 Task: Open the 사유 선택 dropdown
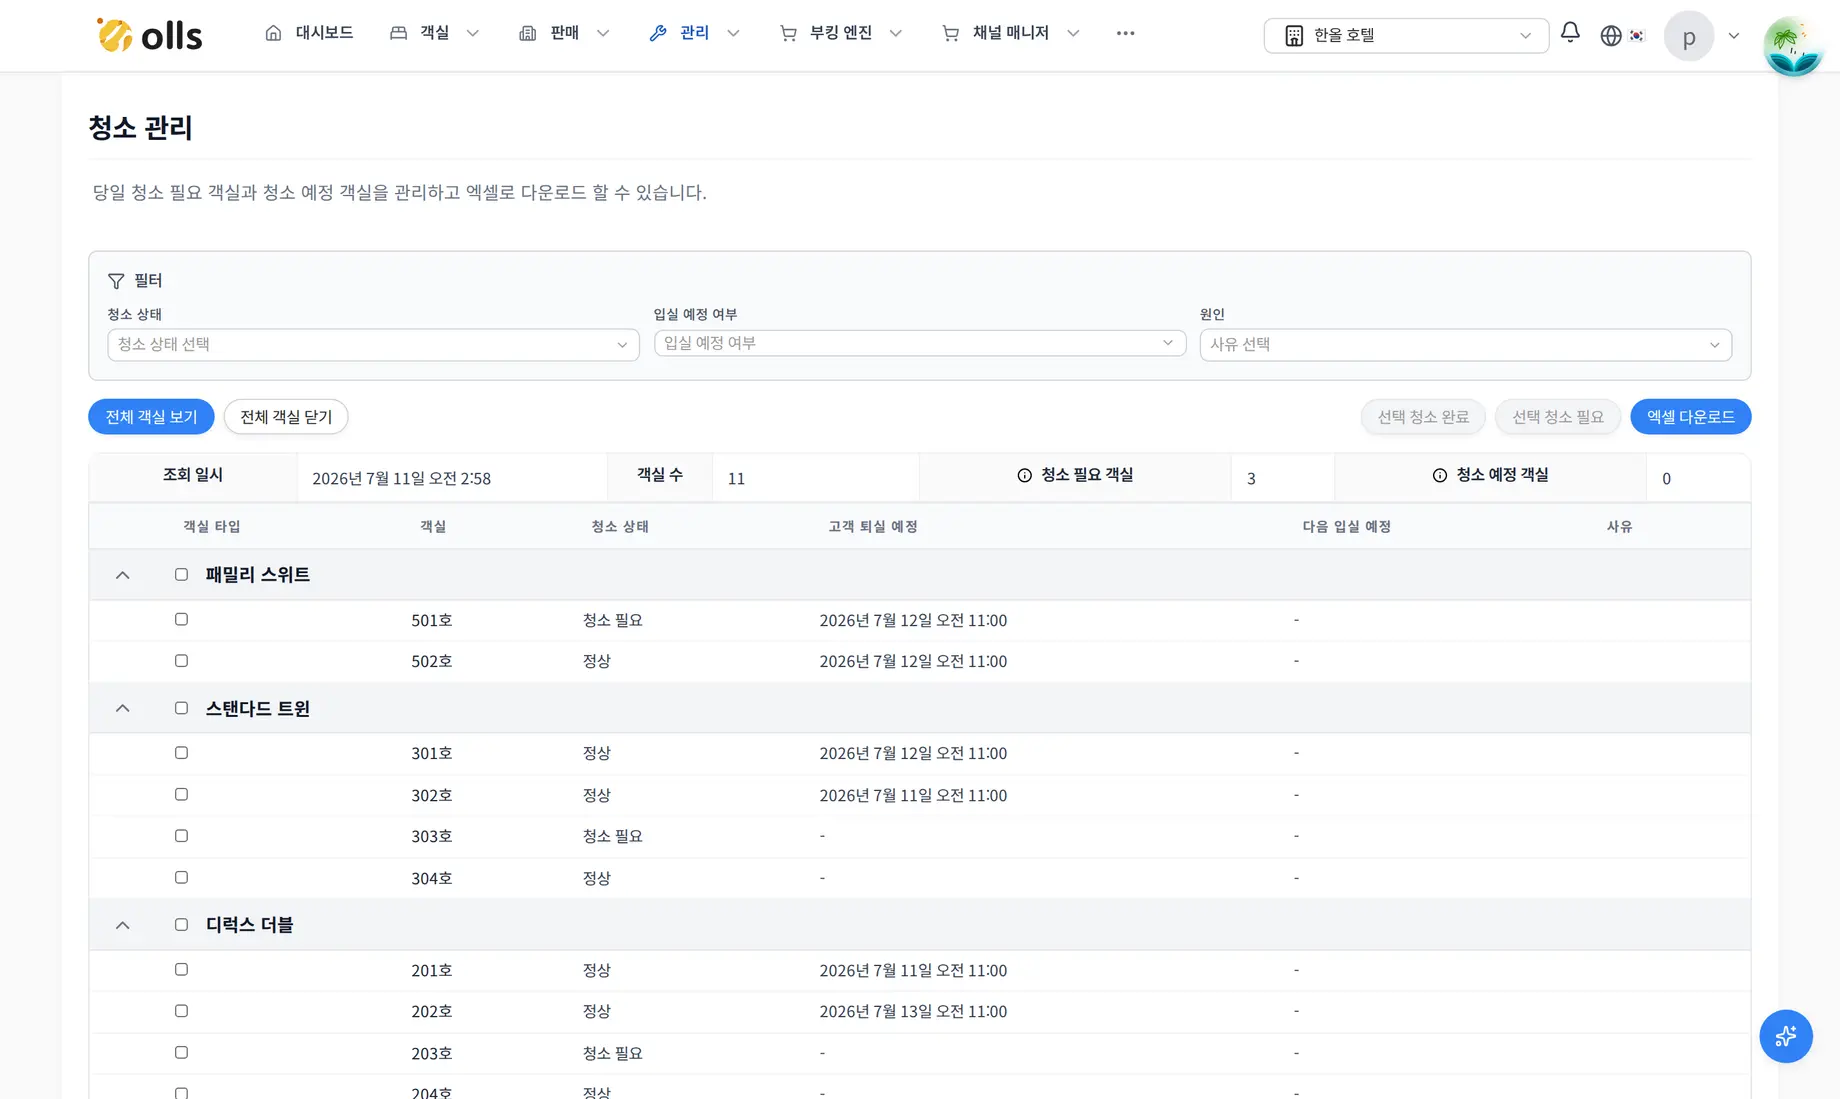coord(1465,344)
